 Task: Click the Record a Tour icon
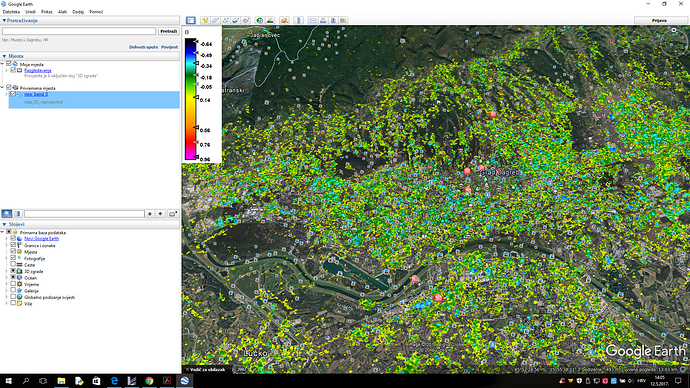tap(246, 20)
